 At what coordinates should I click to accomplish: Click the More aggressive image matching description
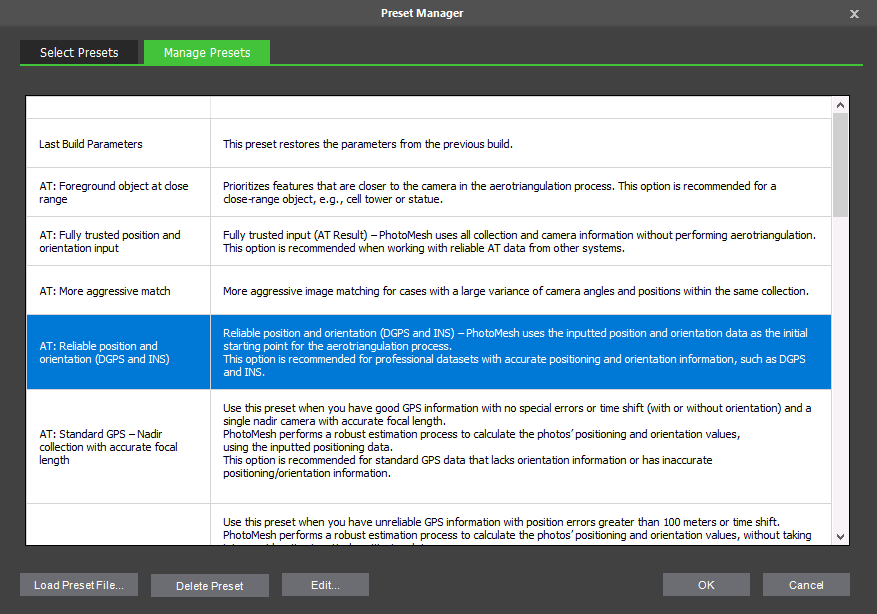(x=514, y=291)
